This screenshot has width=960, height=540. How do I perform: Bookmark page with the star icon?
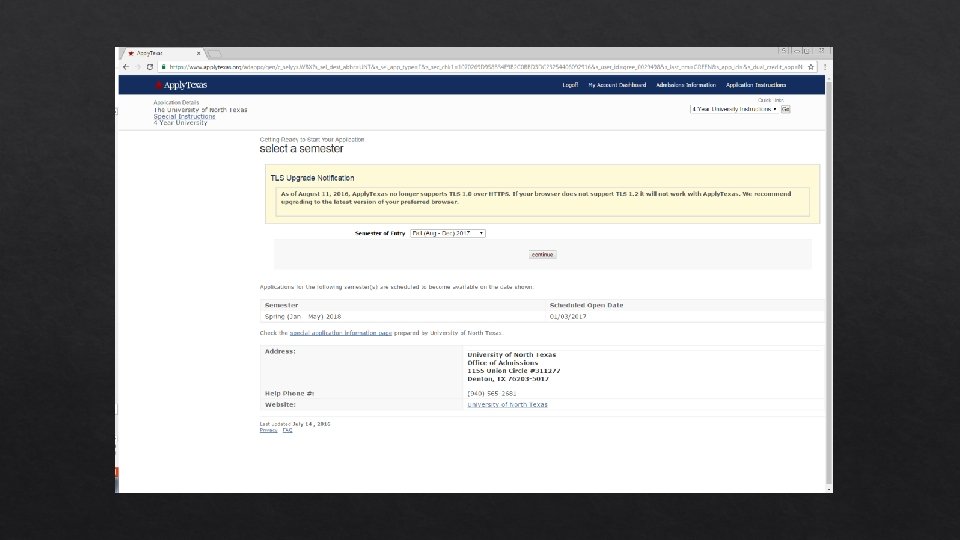[811, 67]
